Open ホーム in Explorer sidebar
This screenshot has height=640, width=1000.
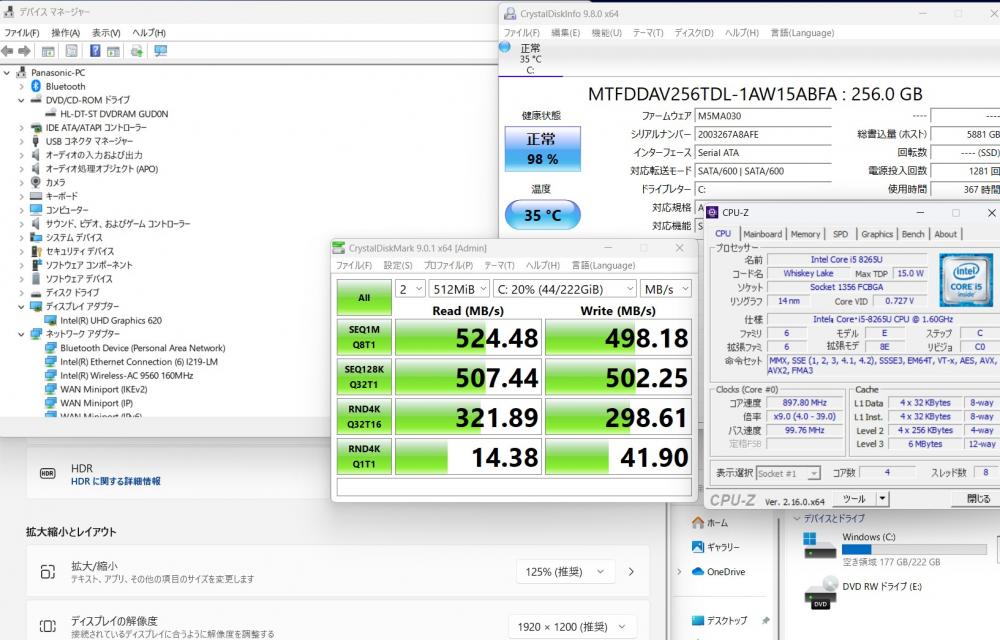click(x=710, y=523)
